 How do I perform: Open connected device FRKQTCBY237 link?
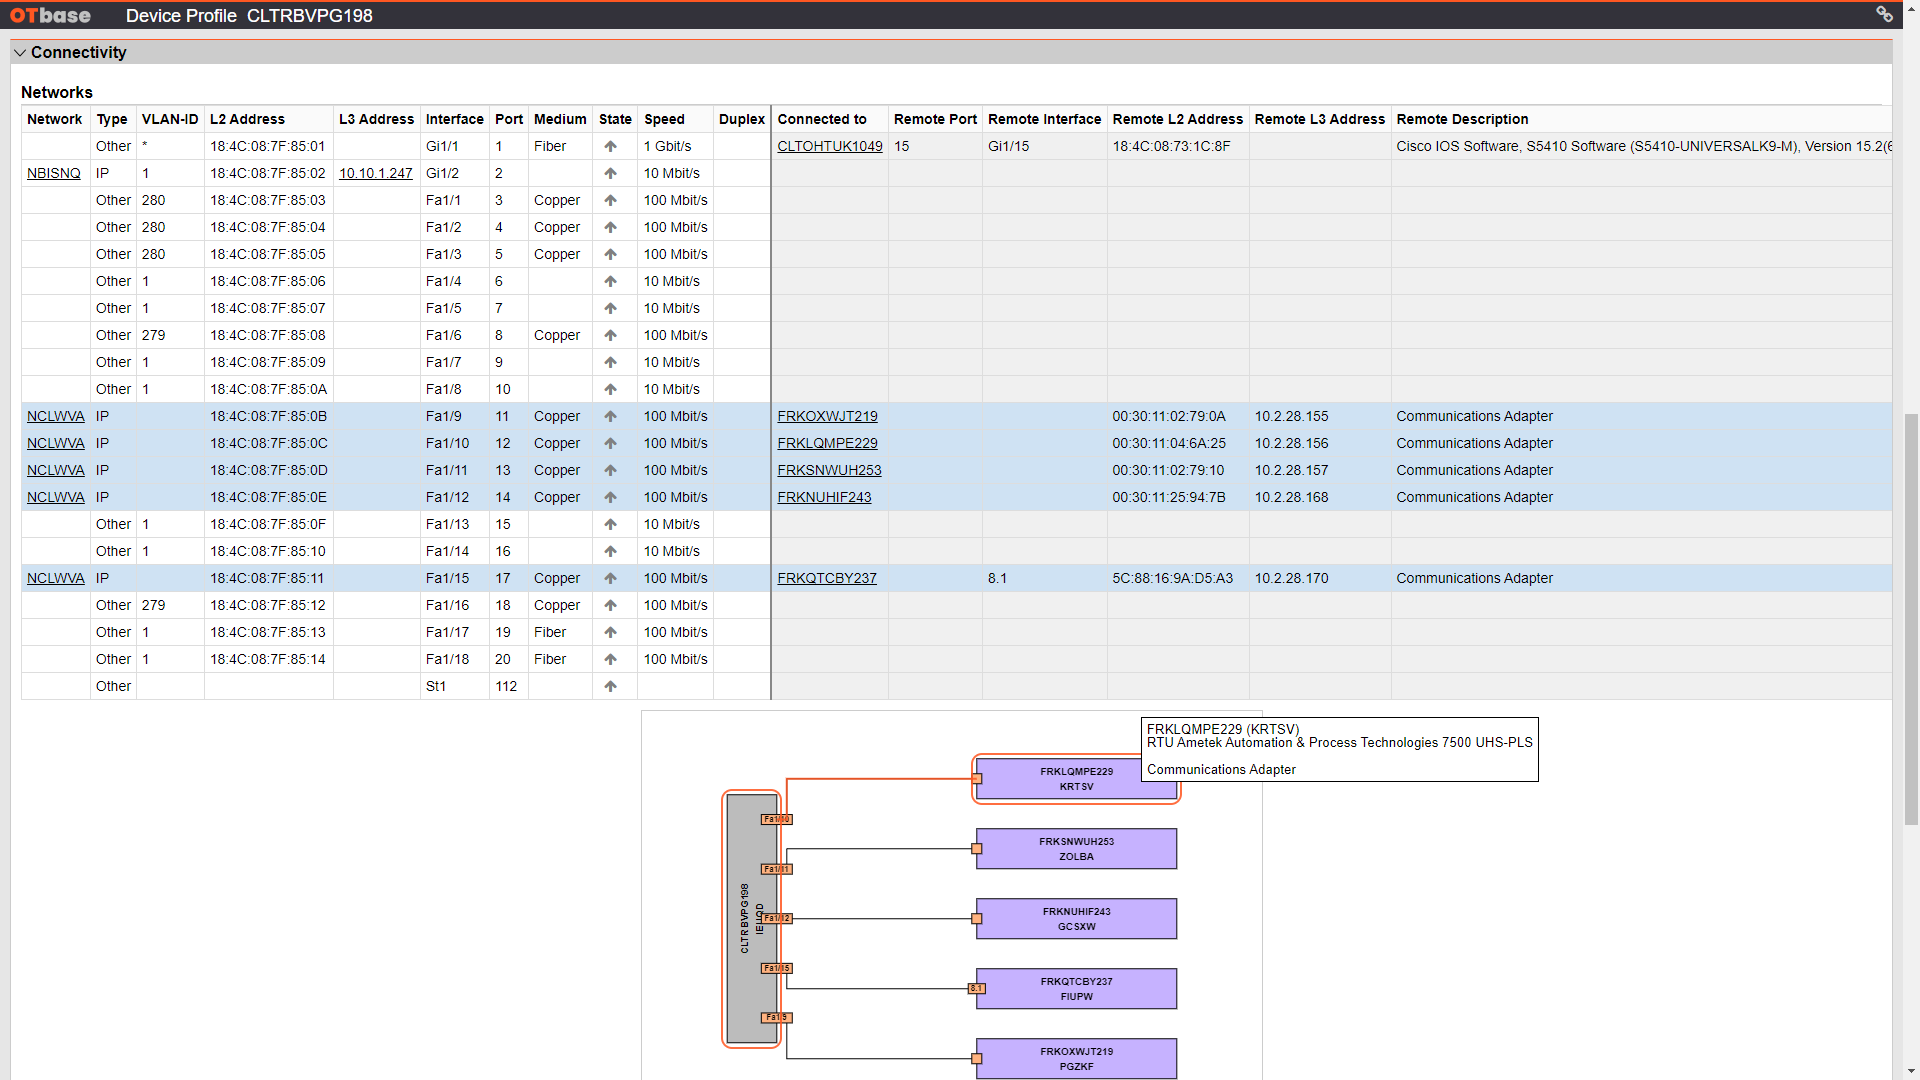point(827,578)
